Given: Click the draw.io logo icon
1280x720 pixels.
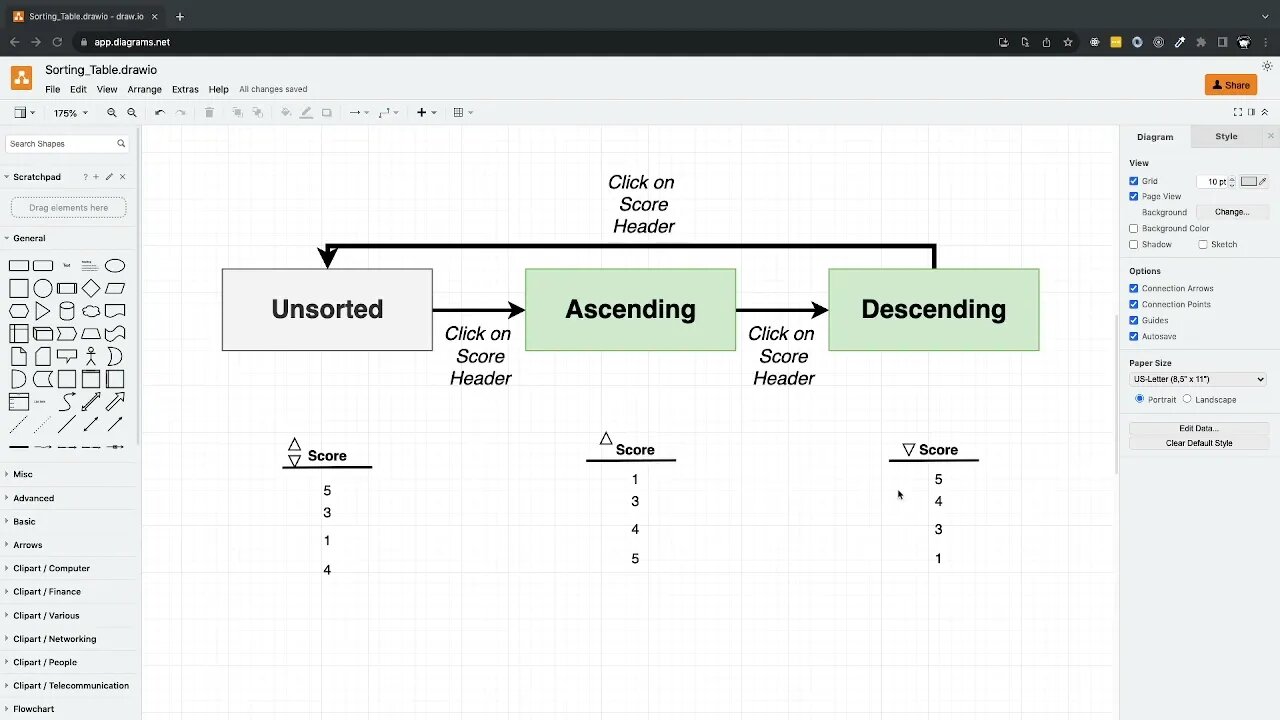Looking at the screenshot, I should coord(21,78).
